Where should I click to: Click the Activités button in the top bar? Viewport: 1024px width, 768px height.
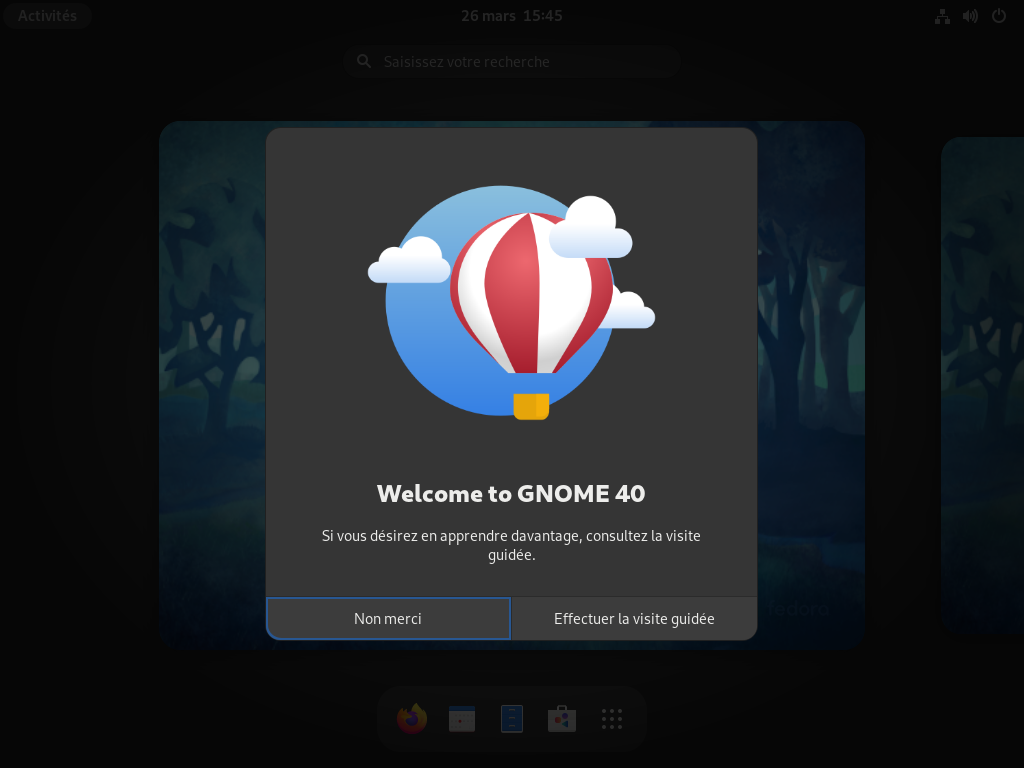click(x=47, y=16)
